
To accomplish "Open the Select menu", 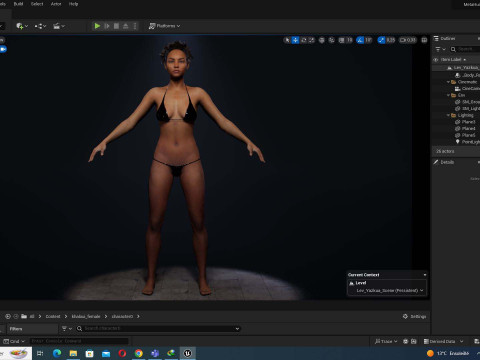I will click(x=37, y=4).
